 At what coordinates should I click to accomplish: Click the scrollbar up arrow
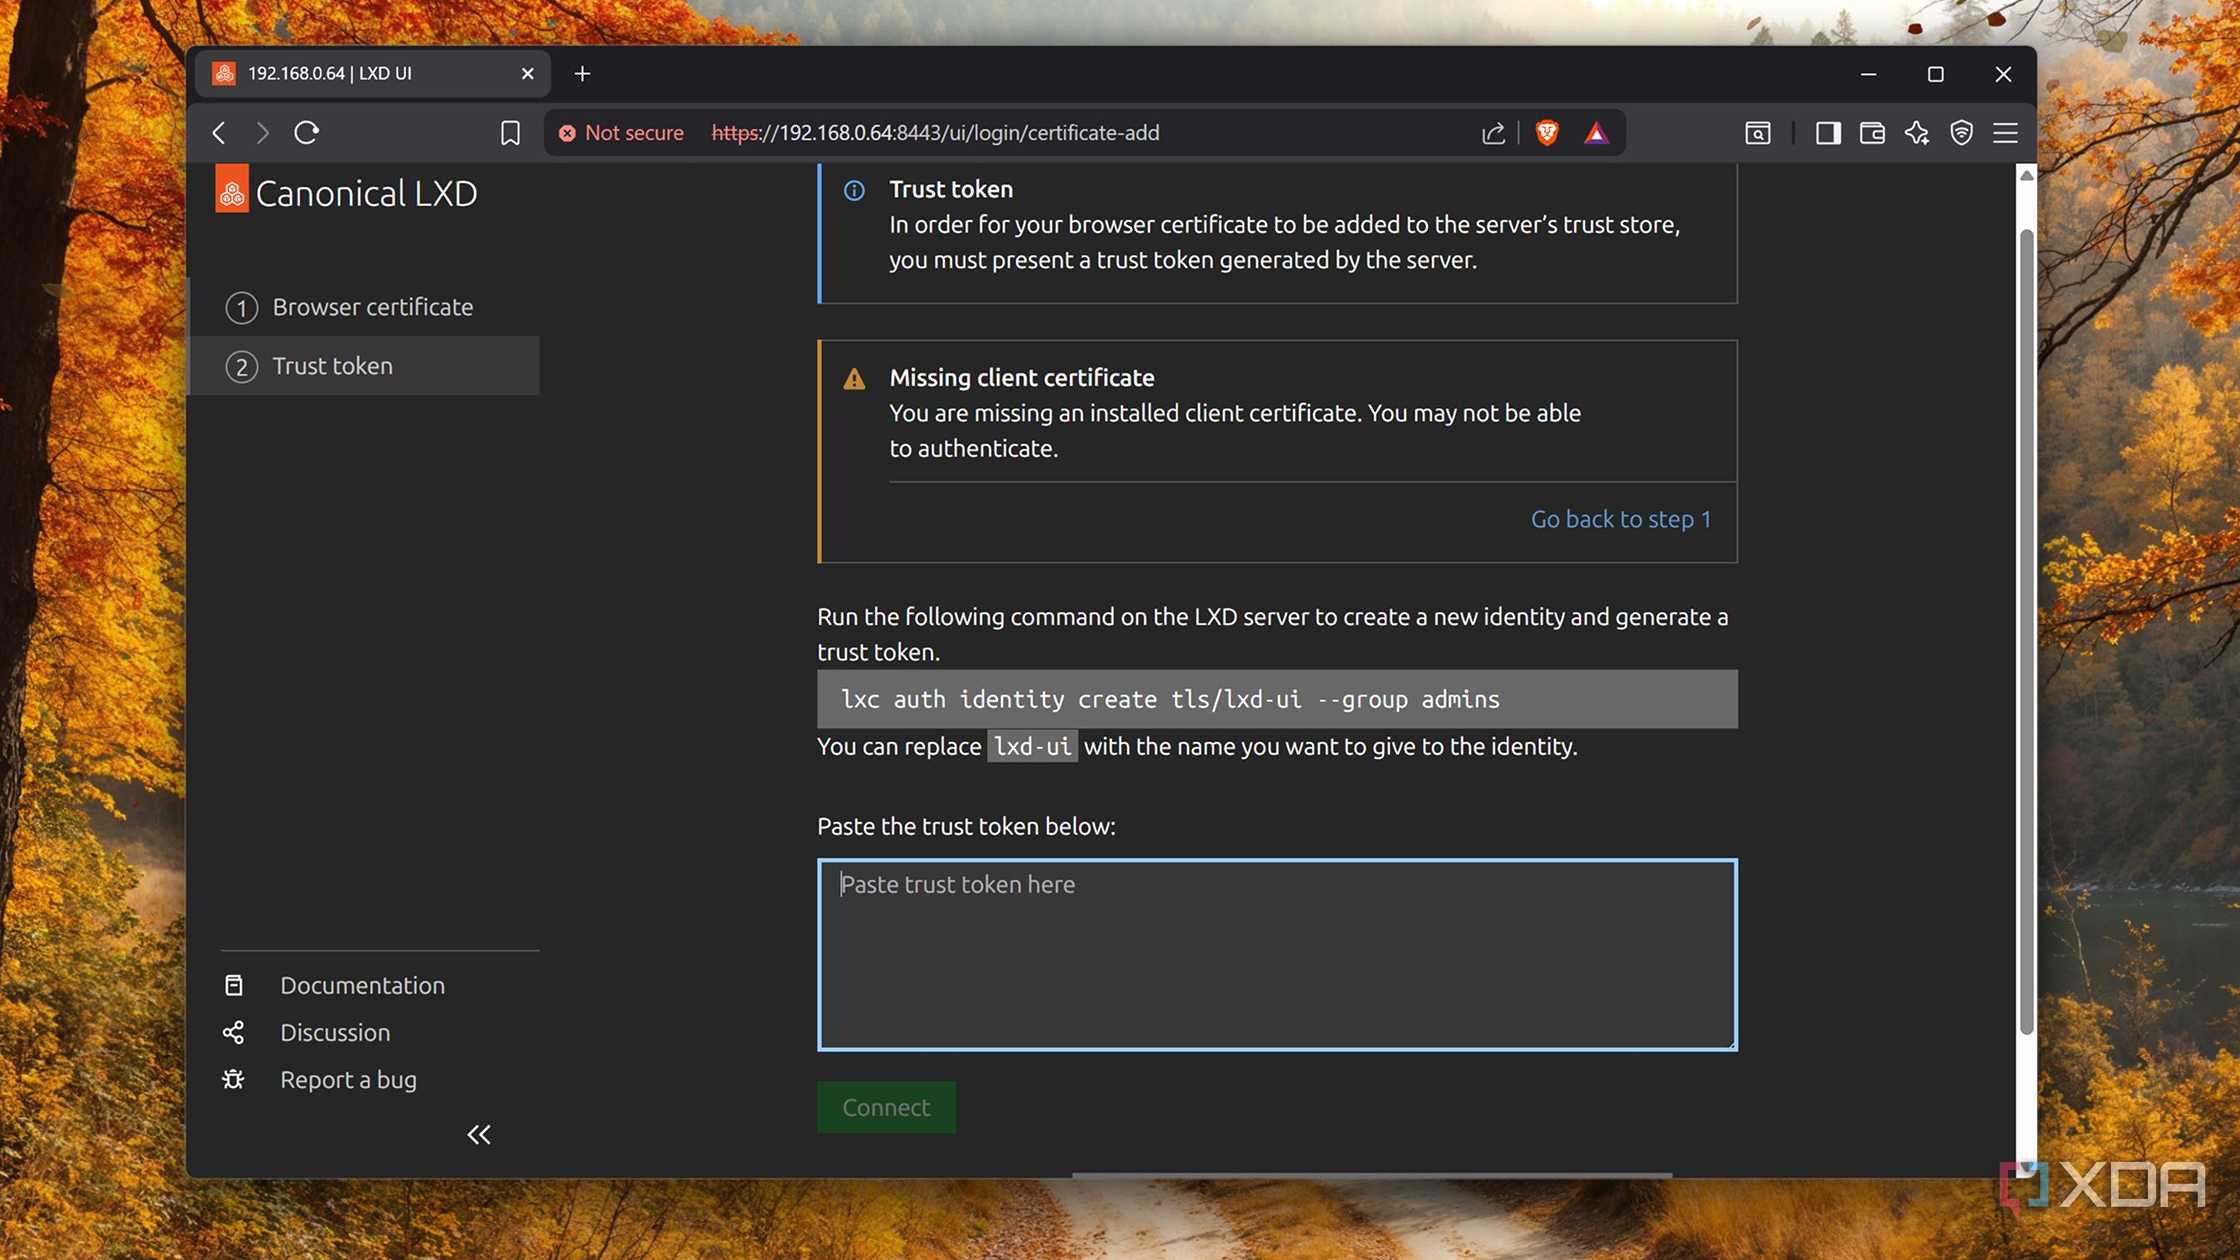2026,175
